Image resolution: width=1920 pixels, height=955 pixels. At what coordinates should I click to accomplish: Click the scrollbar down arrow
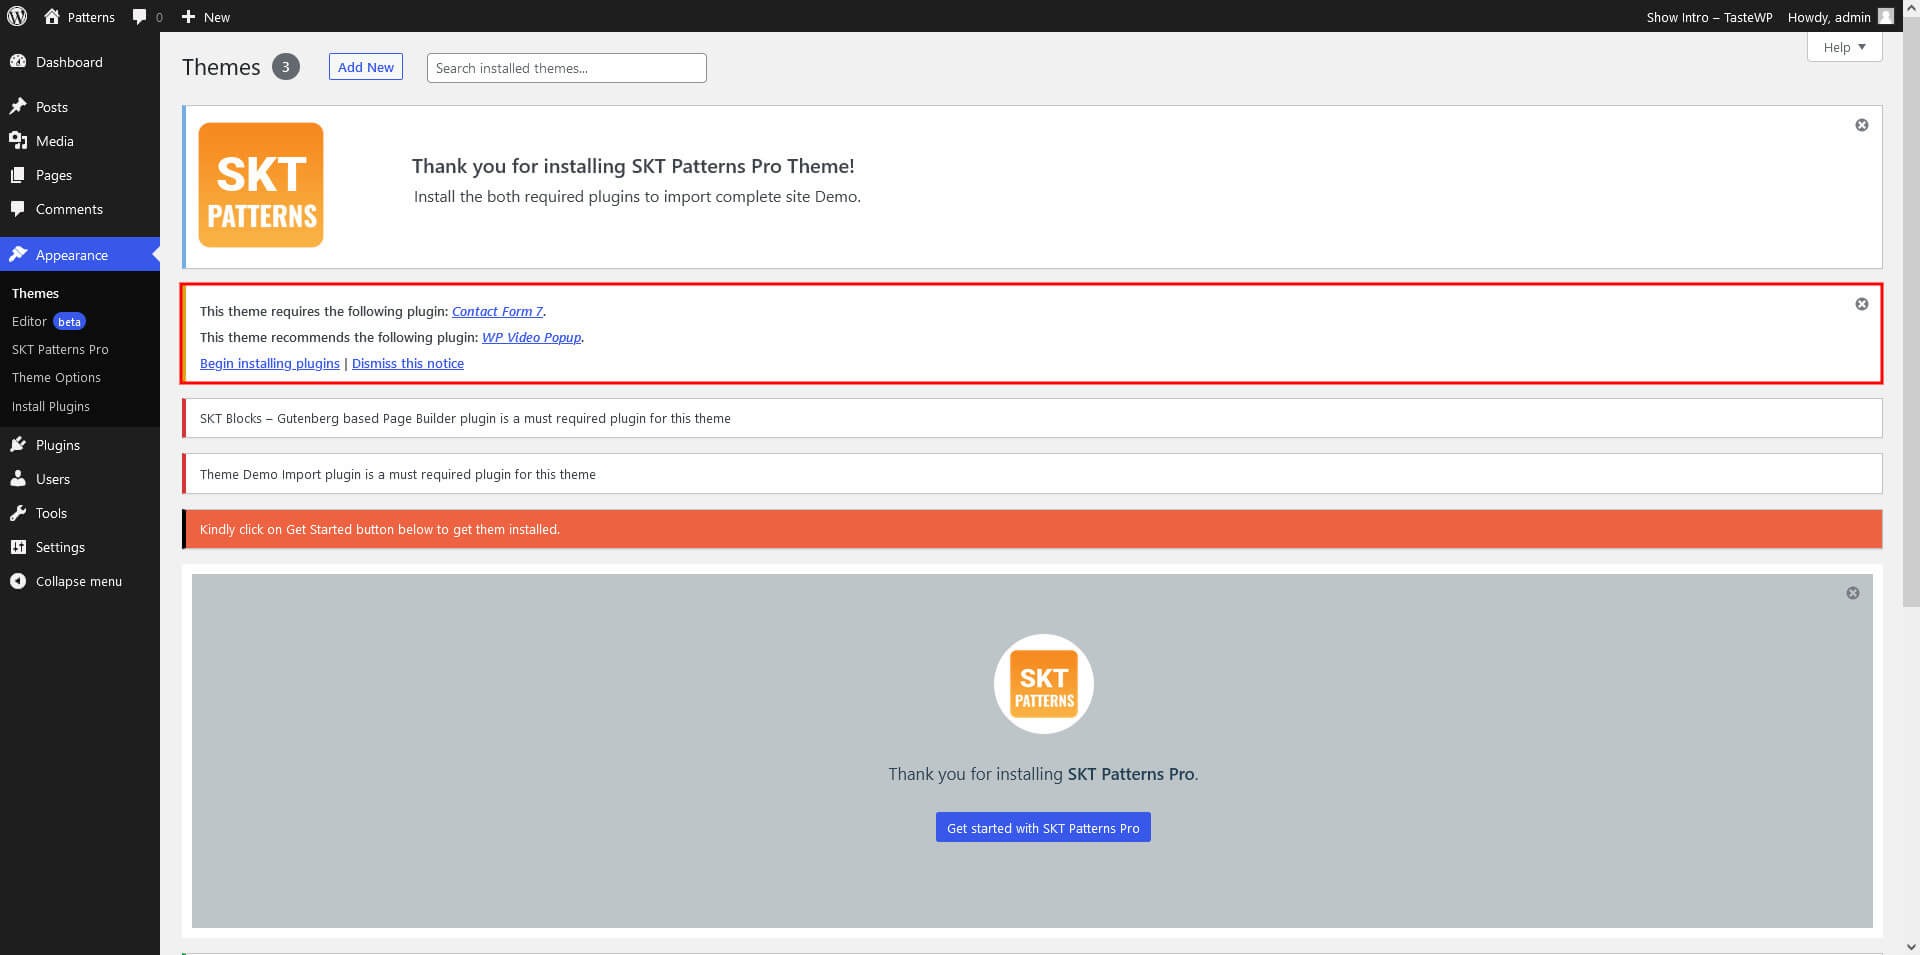(1911, 946)
